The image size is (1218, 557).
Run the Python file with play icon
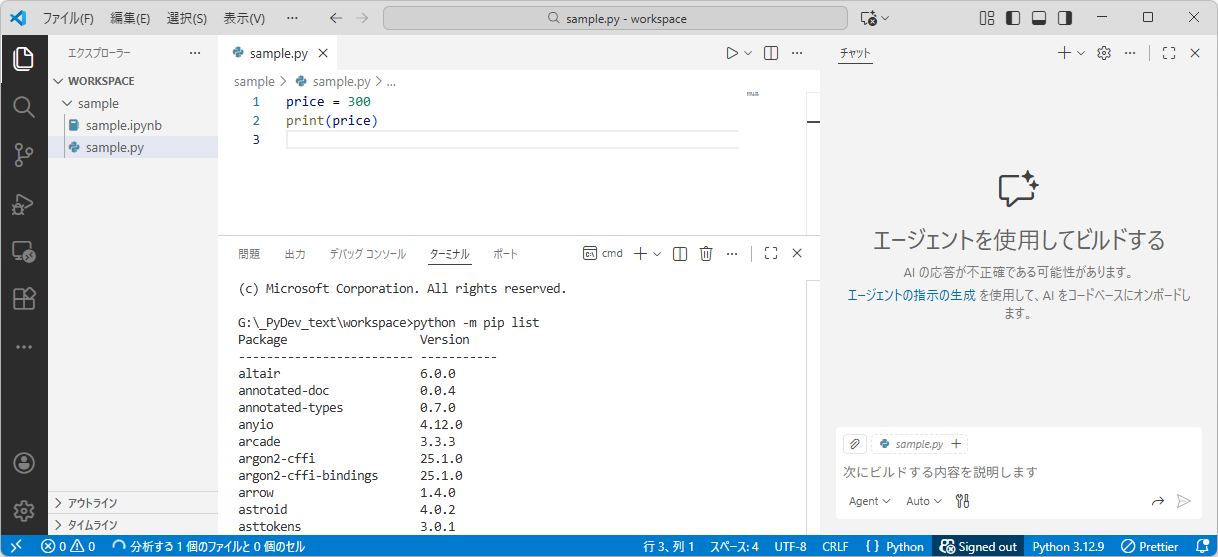[732, 53]
